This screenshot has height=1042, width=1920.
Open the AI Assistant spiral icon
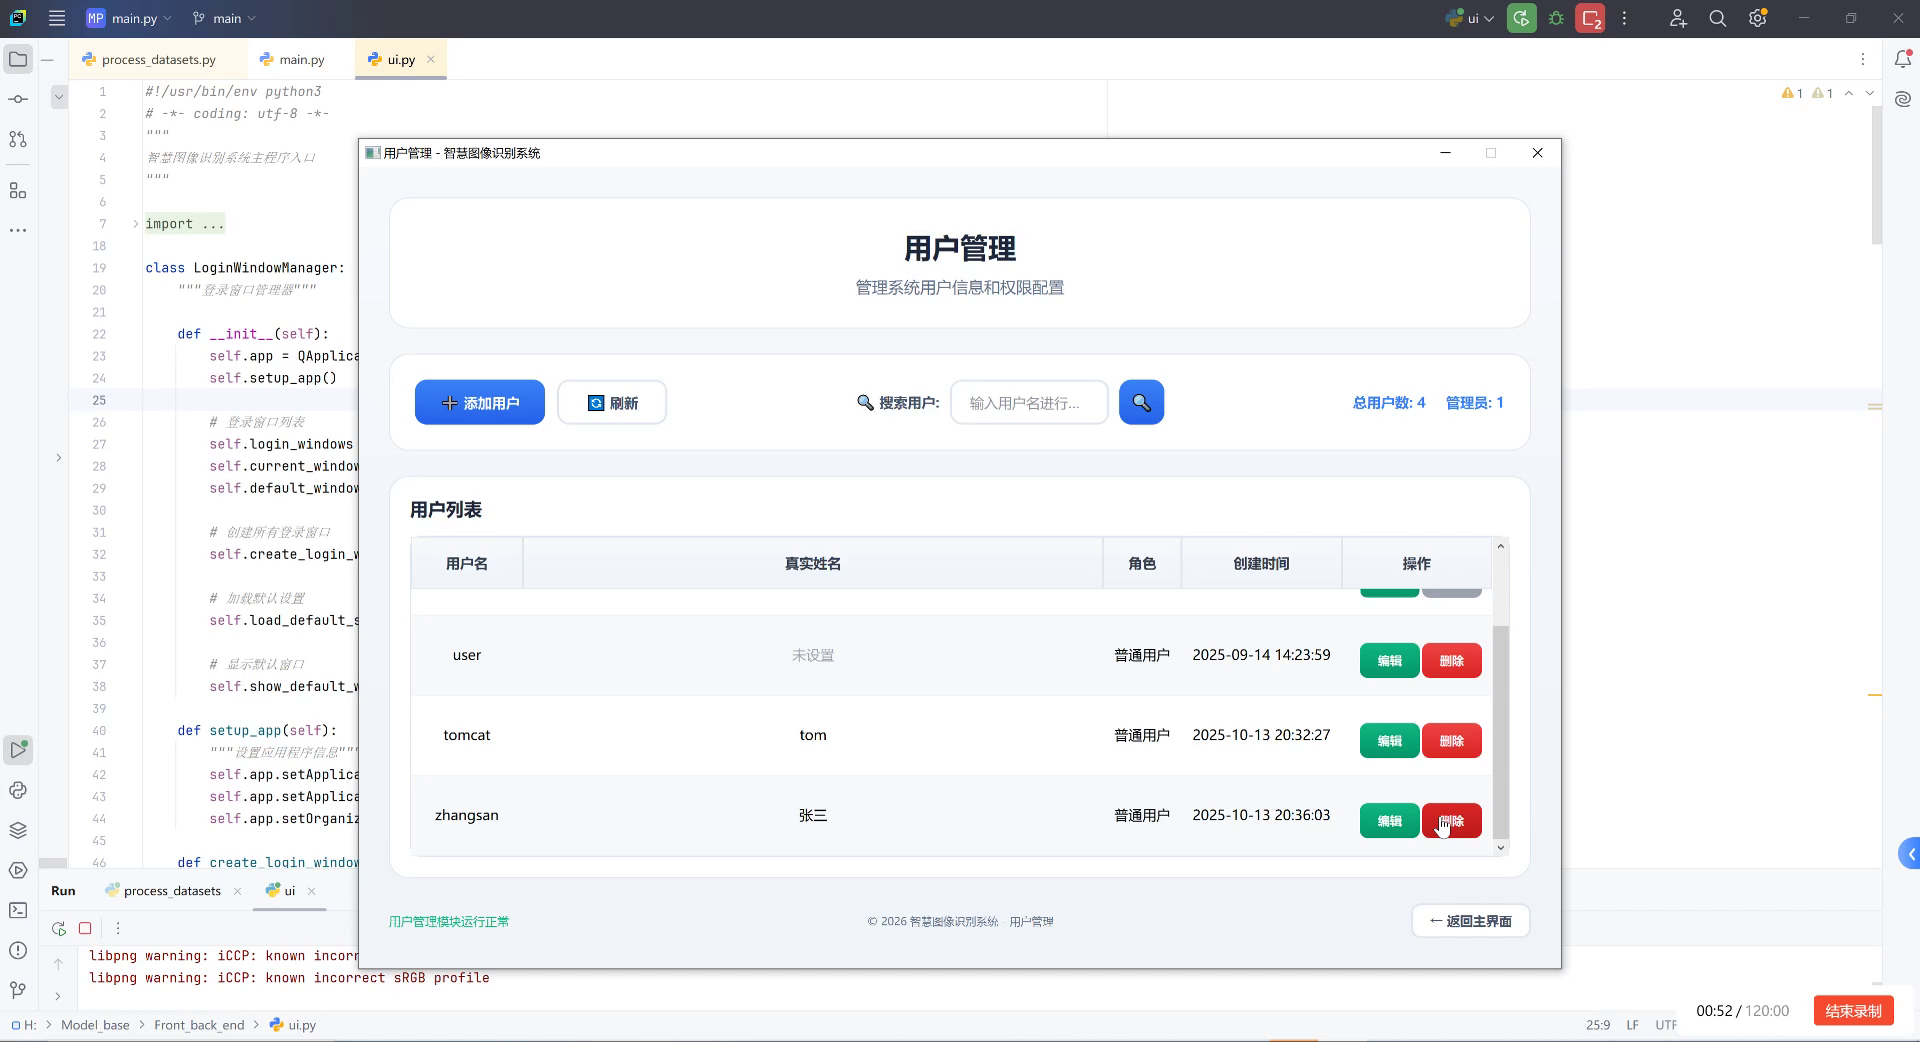[x=1903, y=99]
